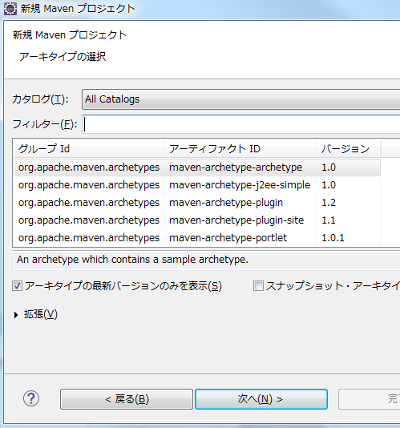Expand the 拡張(V) advanced section

pos(16,314)
